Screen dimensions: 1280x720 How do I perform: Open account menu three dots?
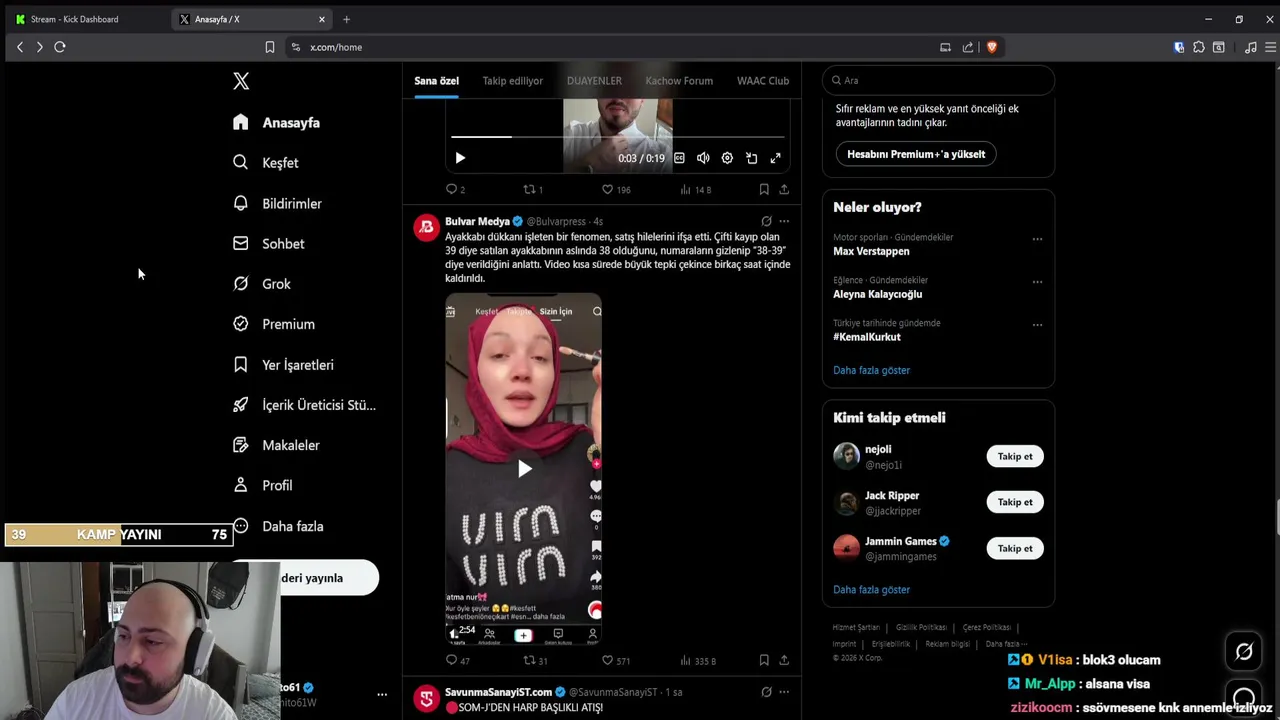381,694
